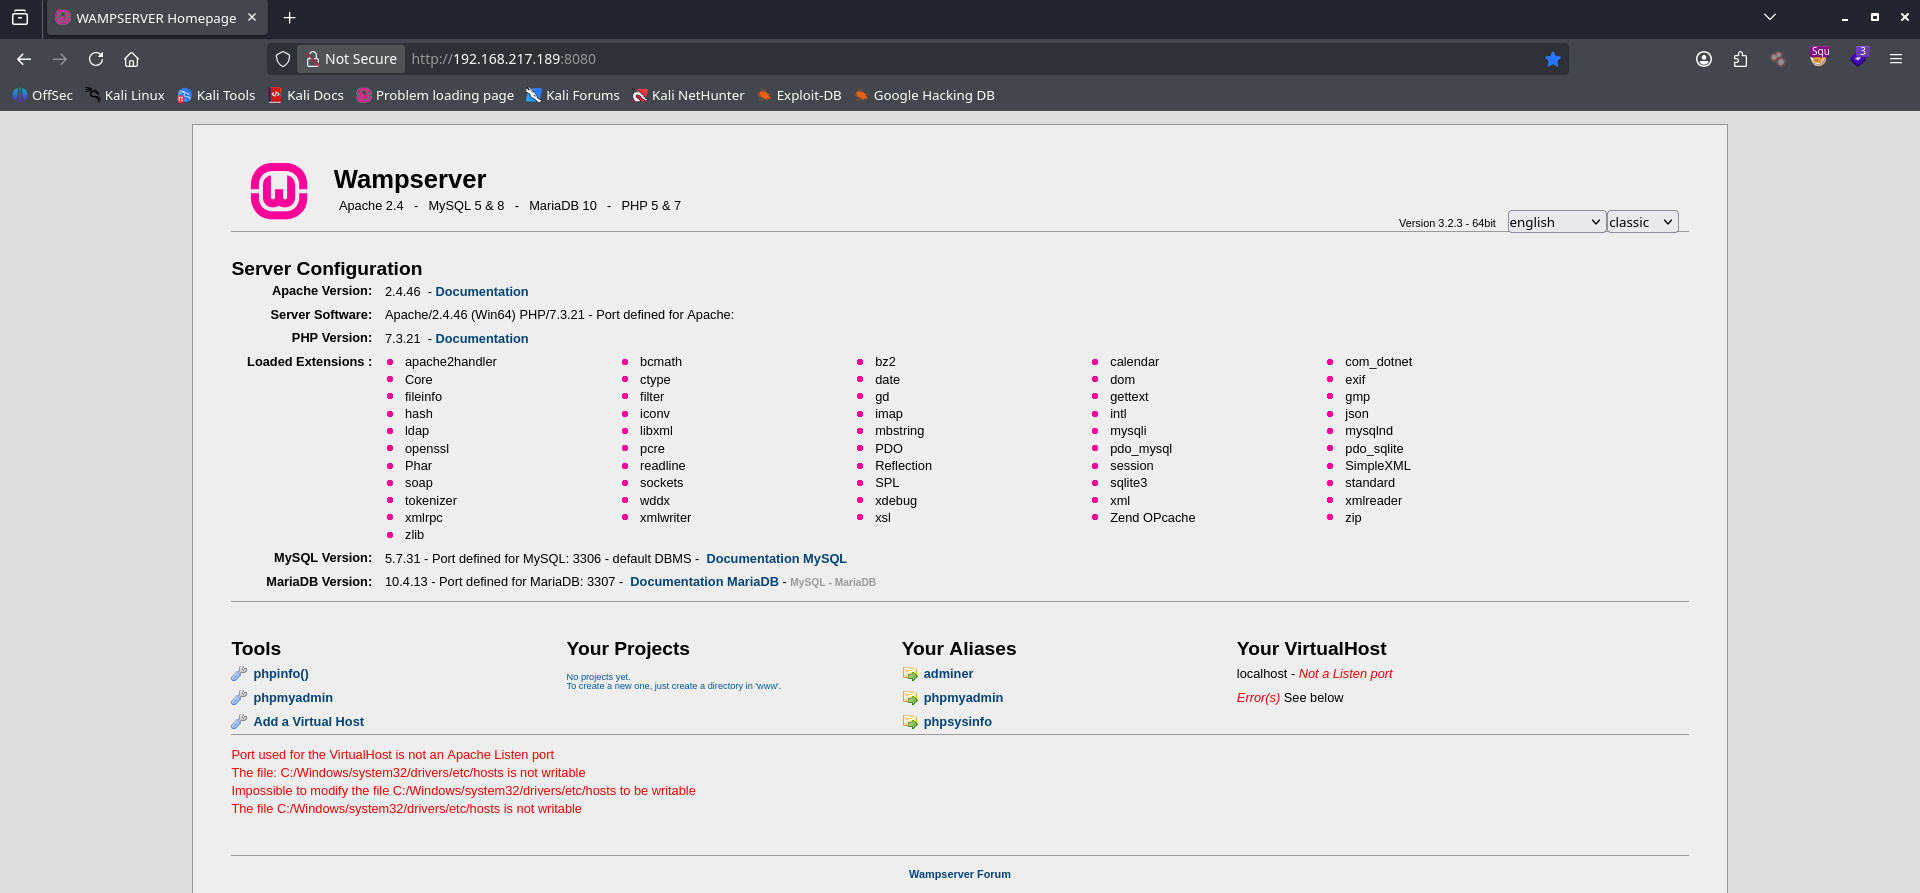Expand the list all tabs chevron
Image resolution: width=1920 pixels, height=893 pixels.
point(1770,17)
